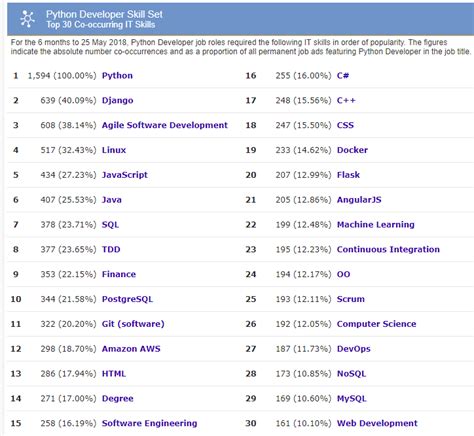The height and width of the screenshot is (436, 474).
Task: Open the Python skill link
Action: 117,76
